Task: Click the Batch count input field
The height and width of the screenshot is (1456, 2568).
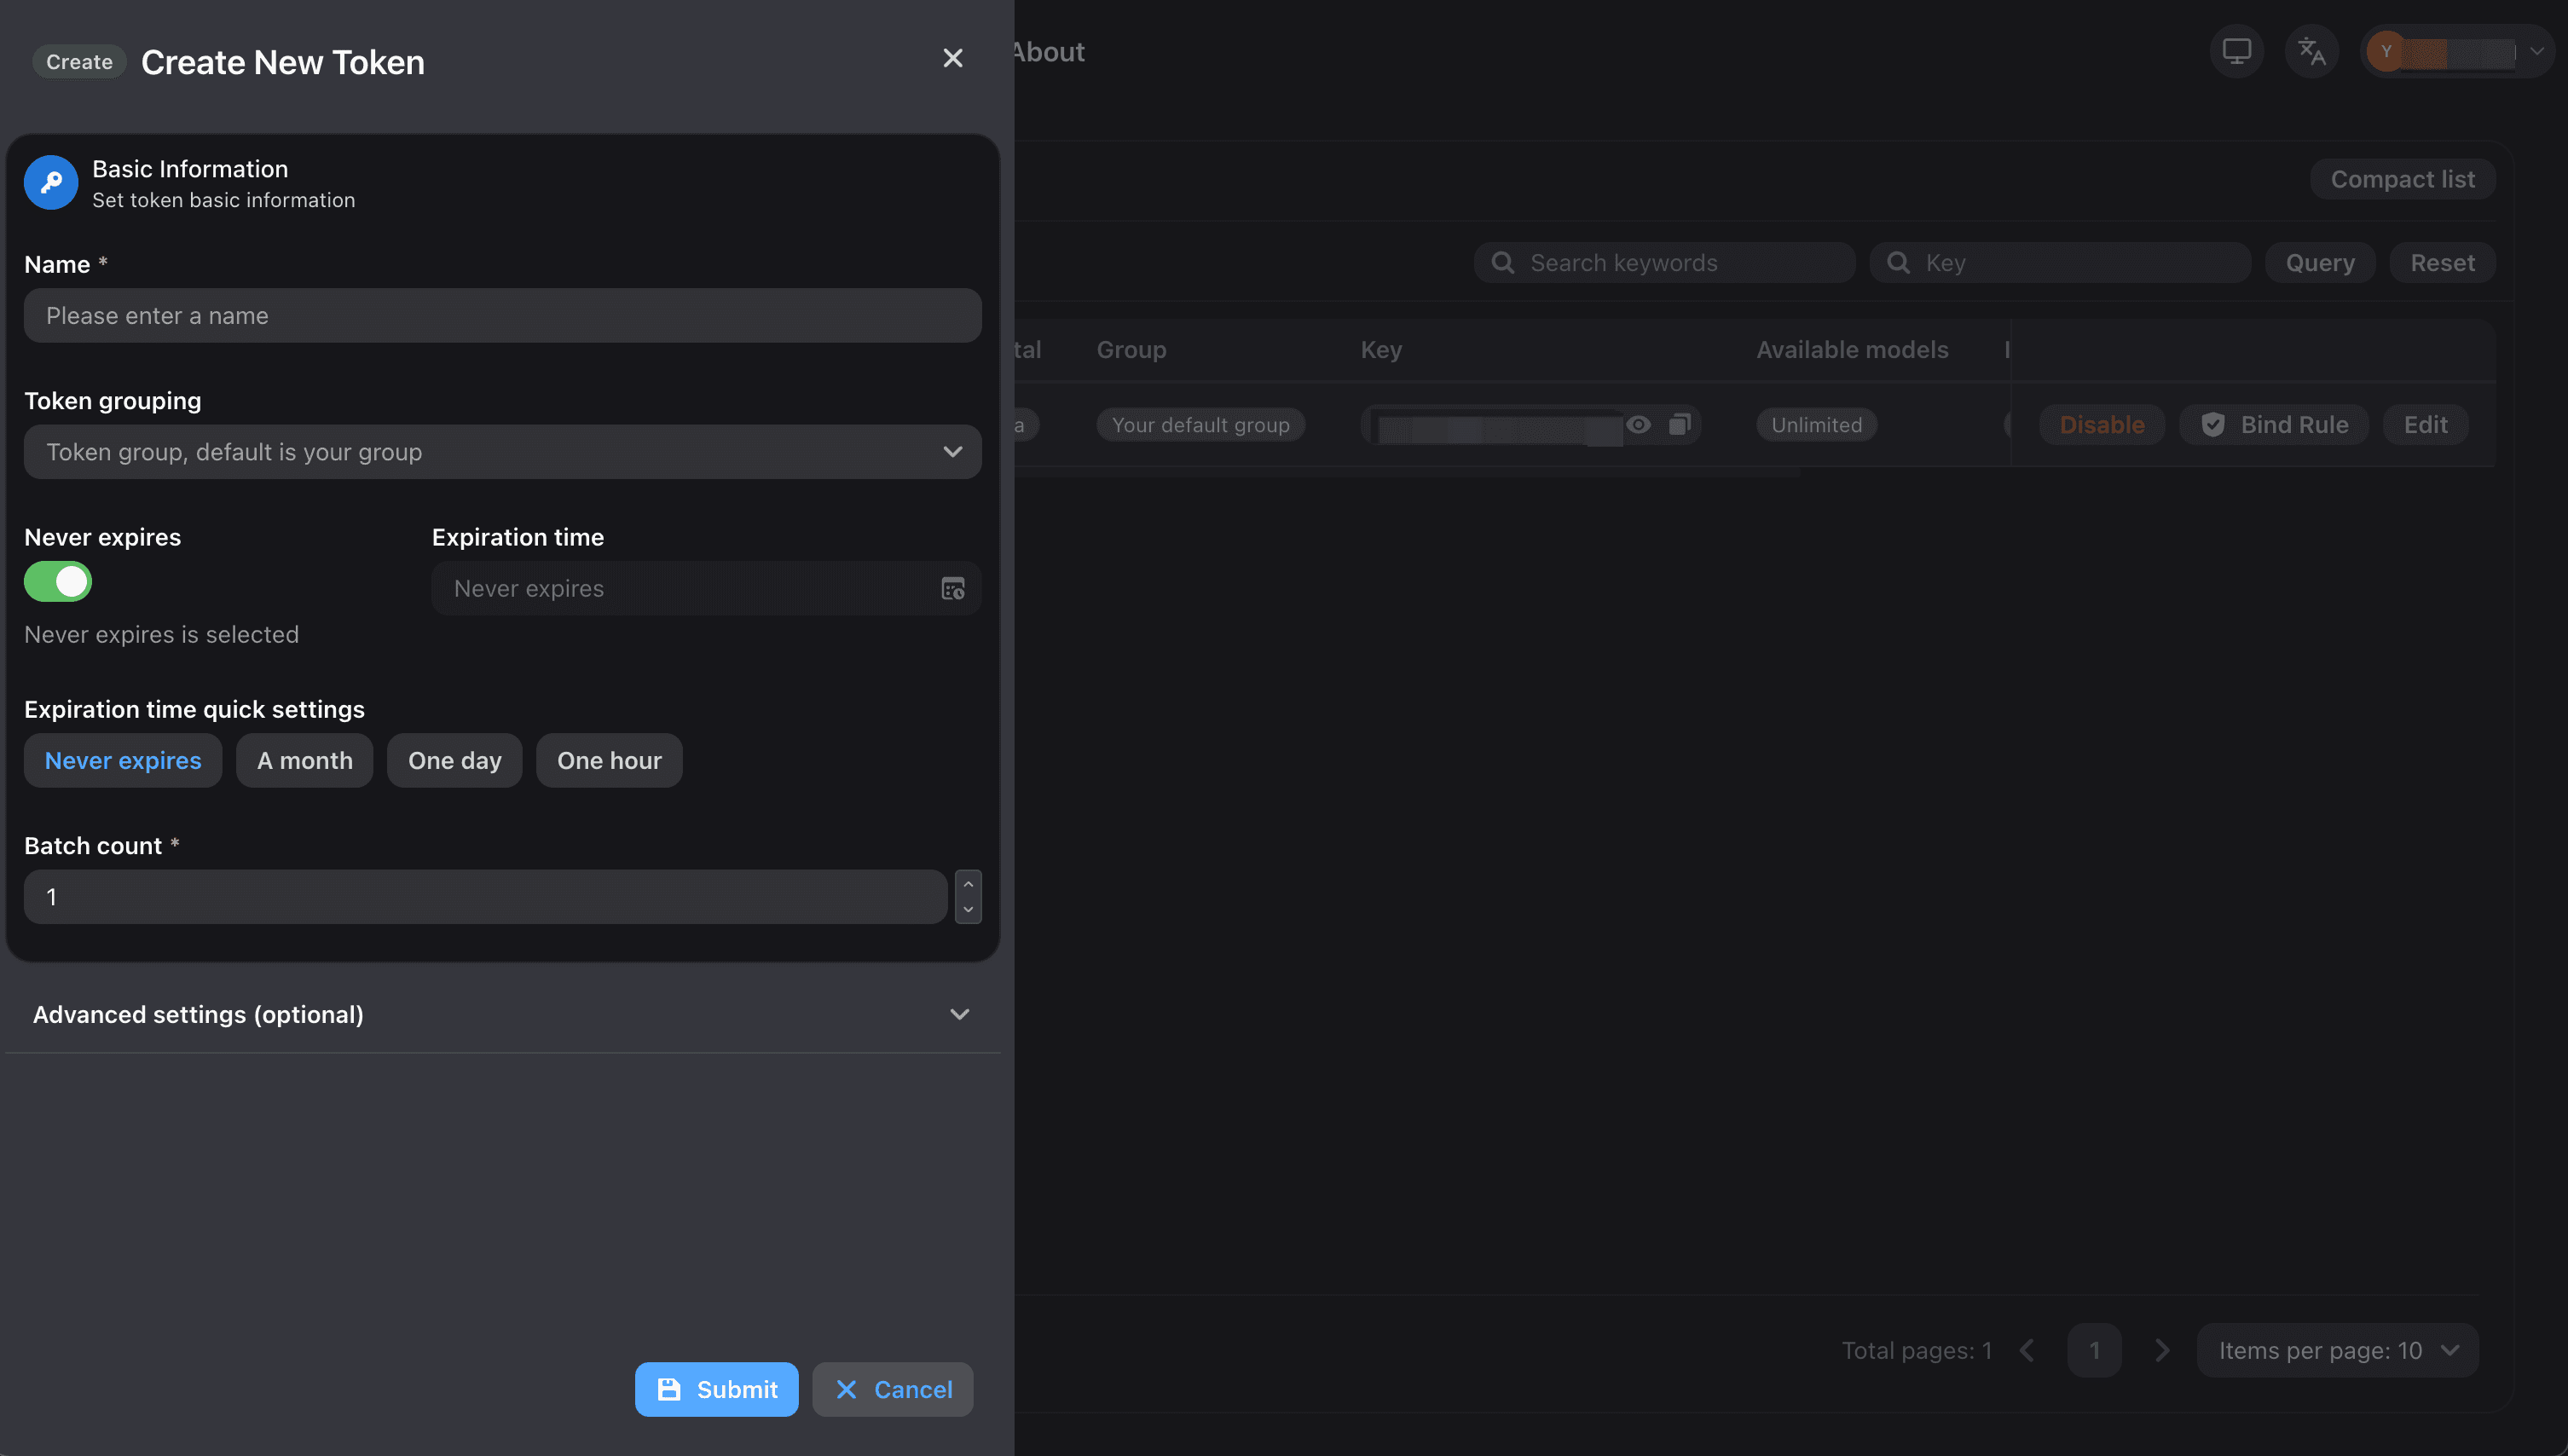Action: coord(485,897)
